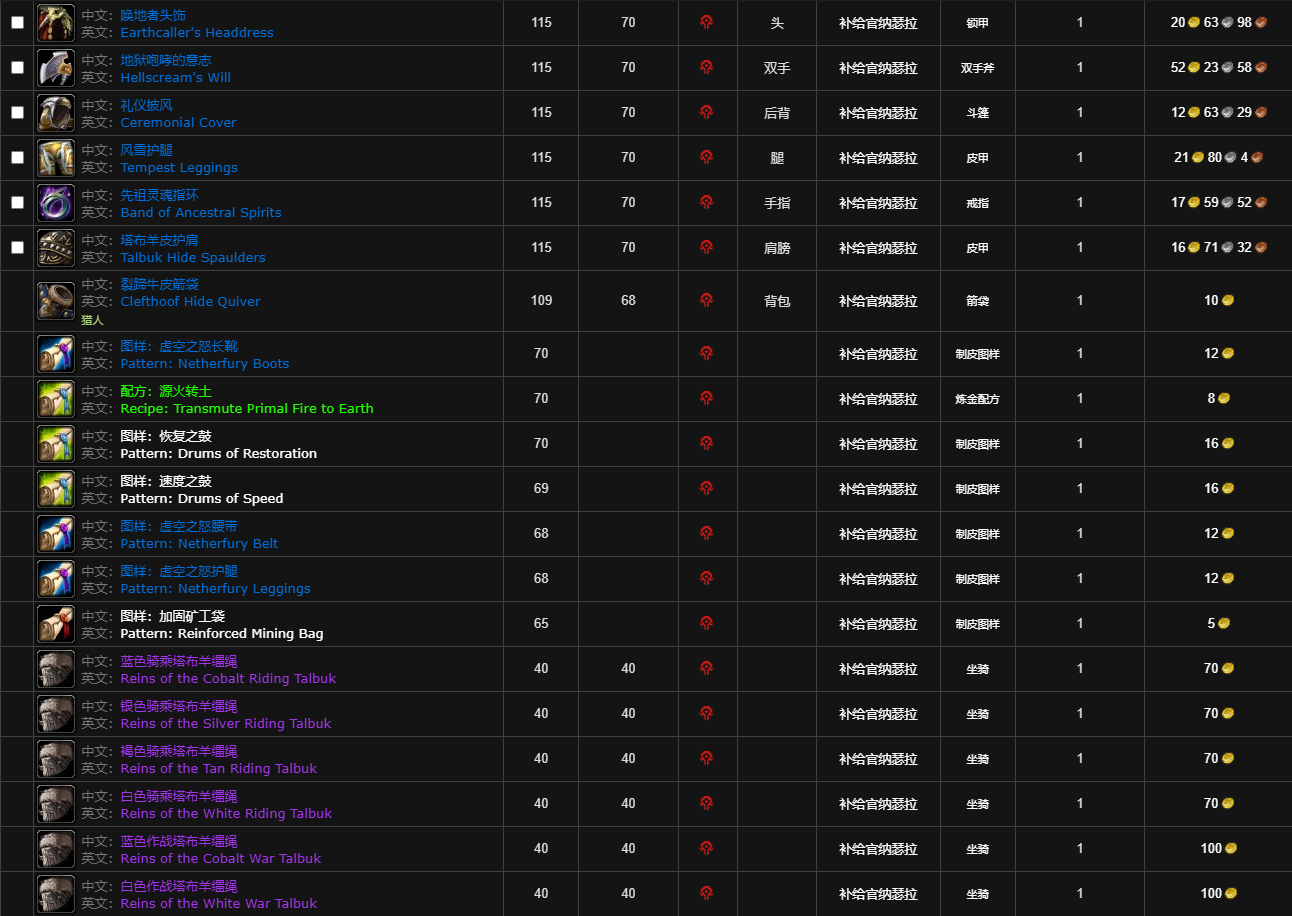Click the Transmute Primal Fire to Earth recipe icon
This screenshot has height=916, width=1292.
pyautogui.click(x=56, y=399)
